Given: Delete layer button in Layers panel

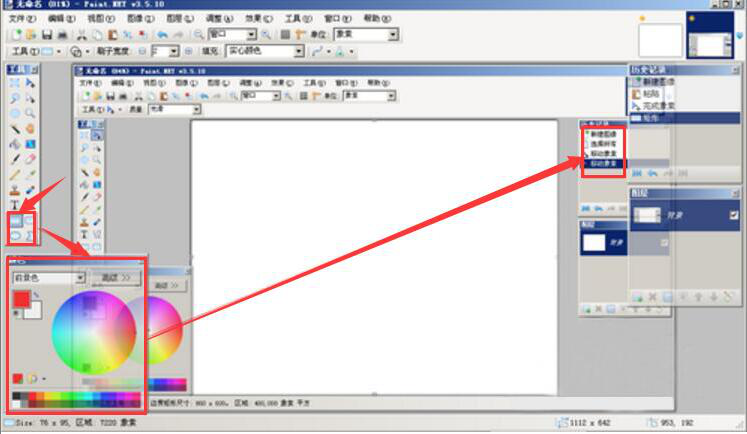Looking at the screenshot, I should tap(652, 297).
